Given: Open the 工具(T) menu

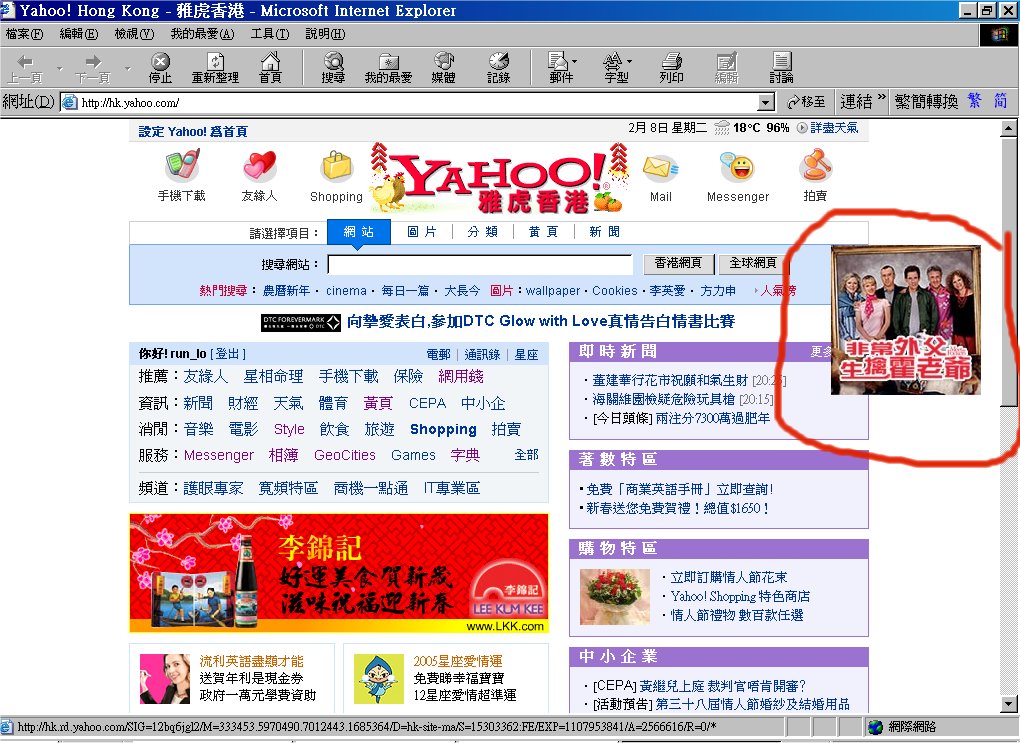Looking at the screenshot, I should click(270, 34).
